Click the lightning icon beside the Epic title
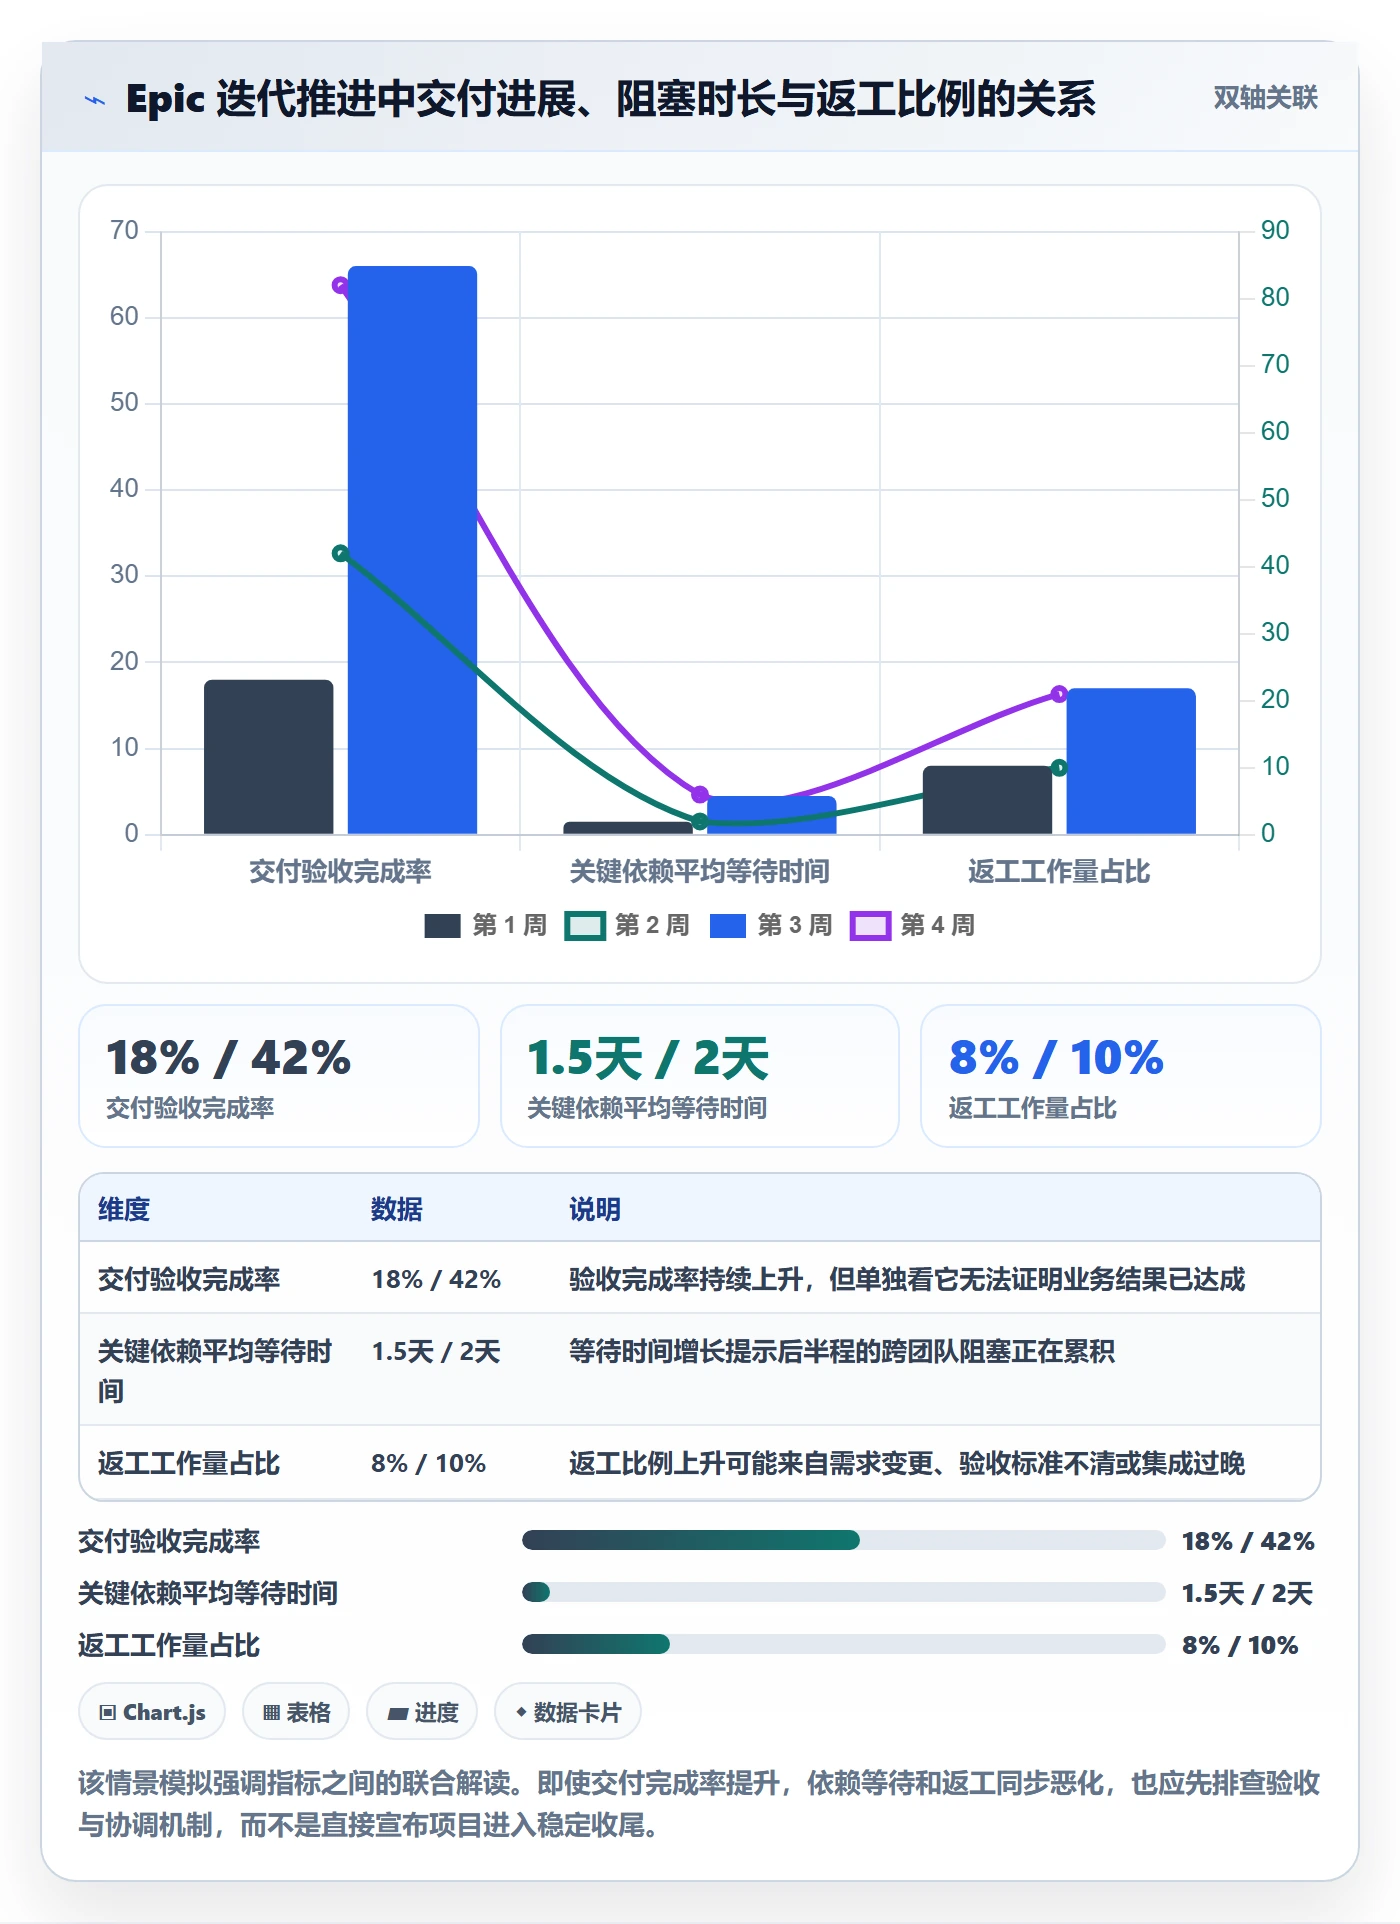Screen dimensions: 1400x1924 coord(95,100)
